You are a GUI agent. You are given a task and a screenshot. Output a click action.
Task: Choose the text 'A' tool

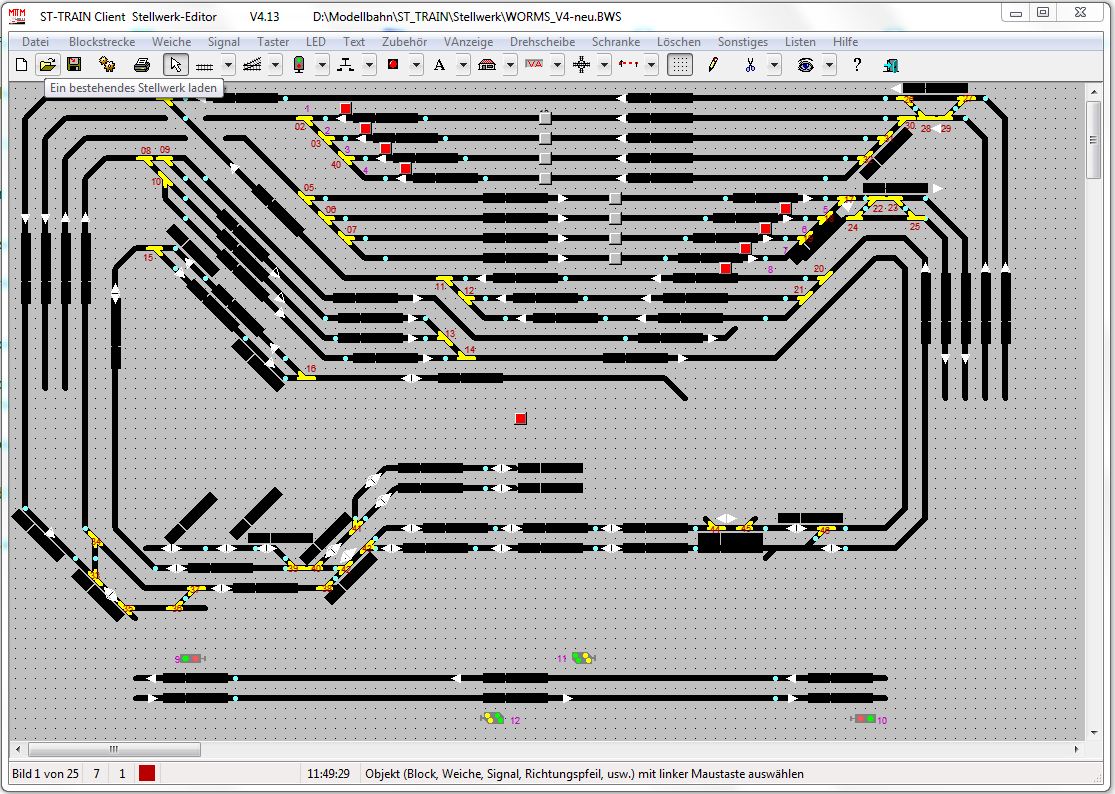[439, 65]
